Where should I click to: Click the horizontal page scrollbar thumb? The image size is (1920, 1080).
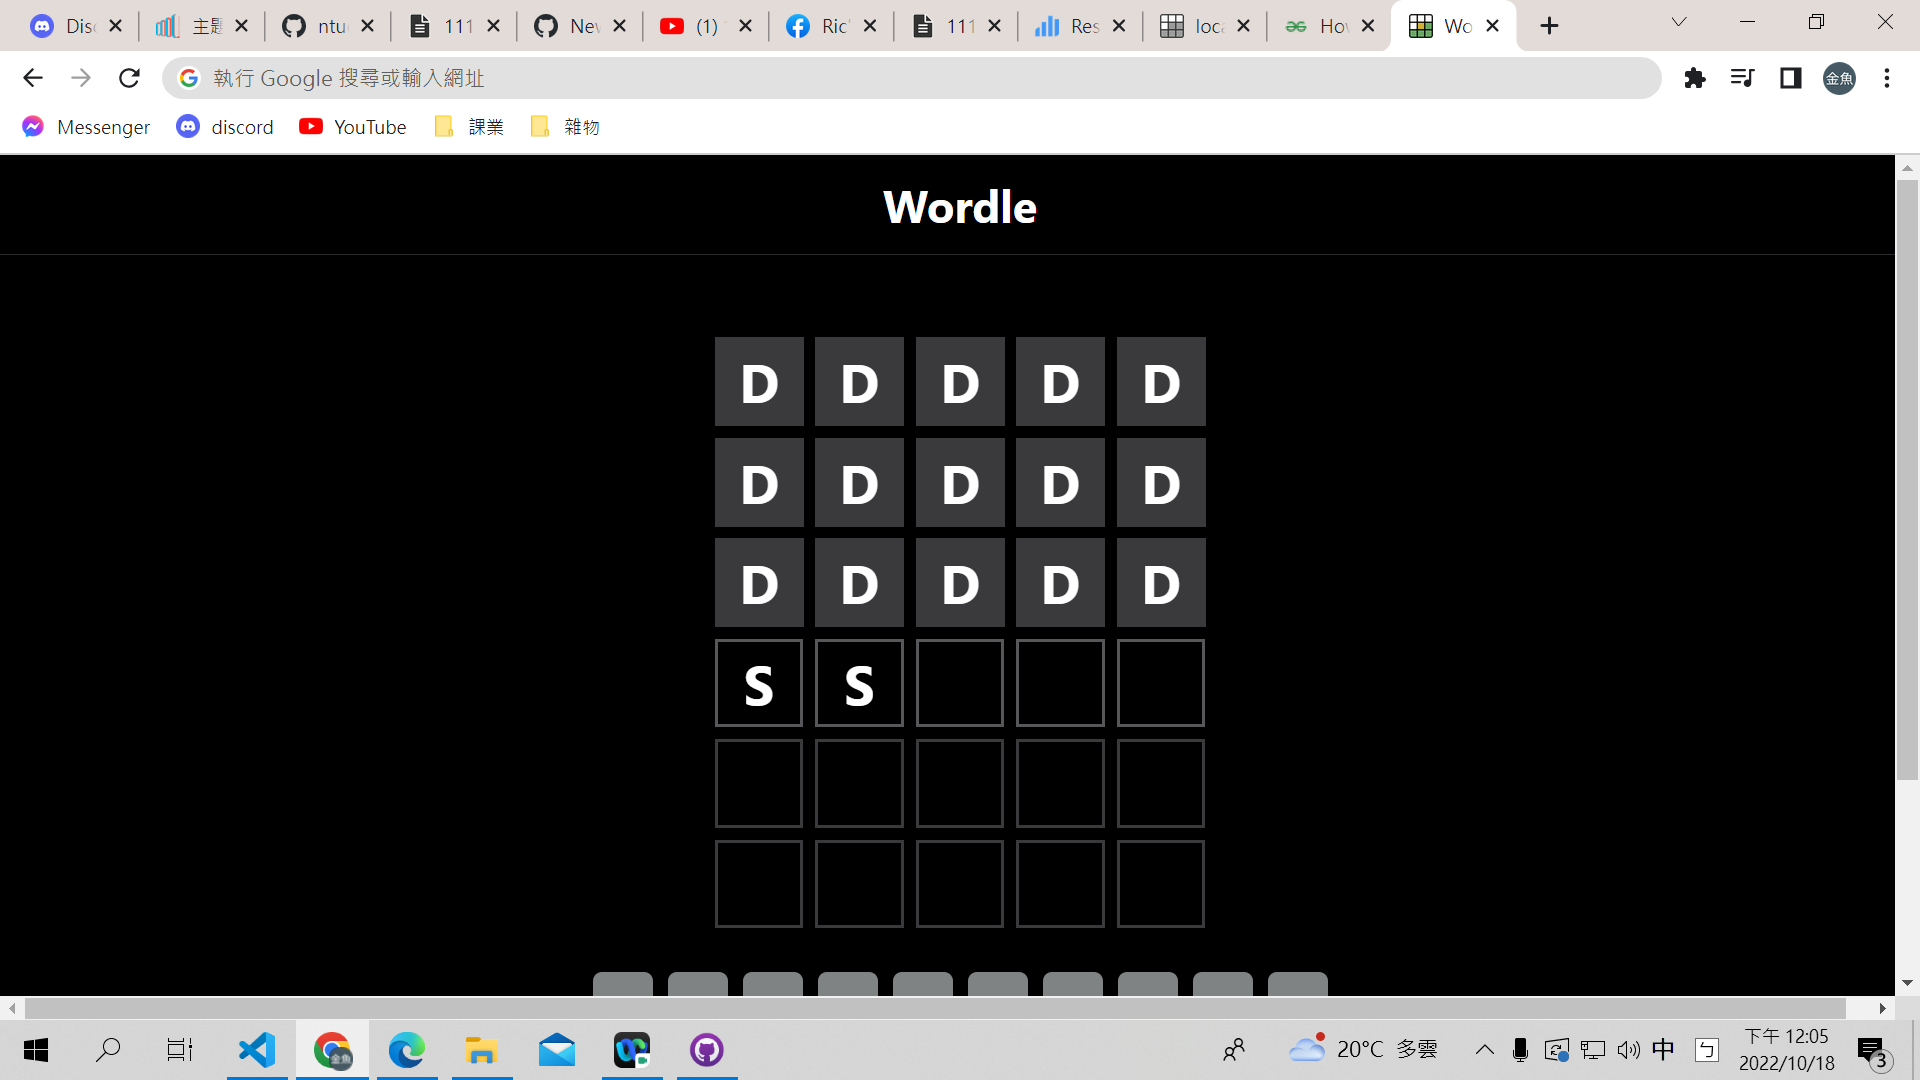point(935,1008)
